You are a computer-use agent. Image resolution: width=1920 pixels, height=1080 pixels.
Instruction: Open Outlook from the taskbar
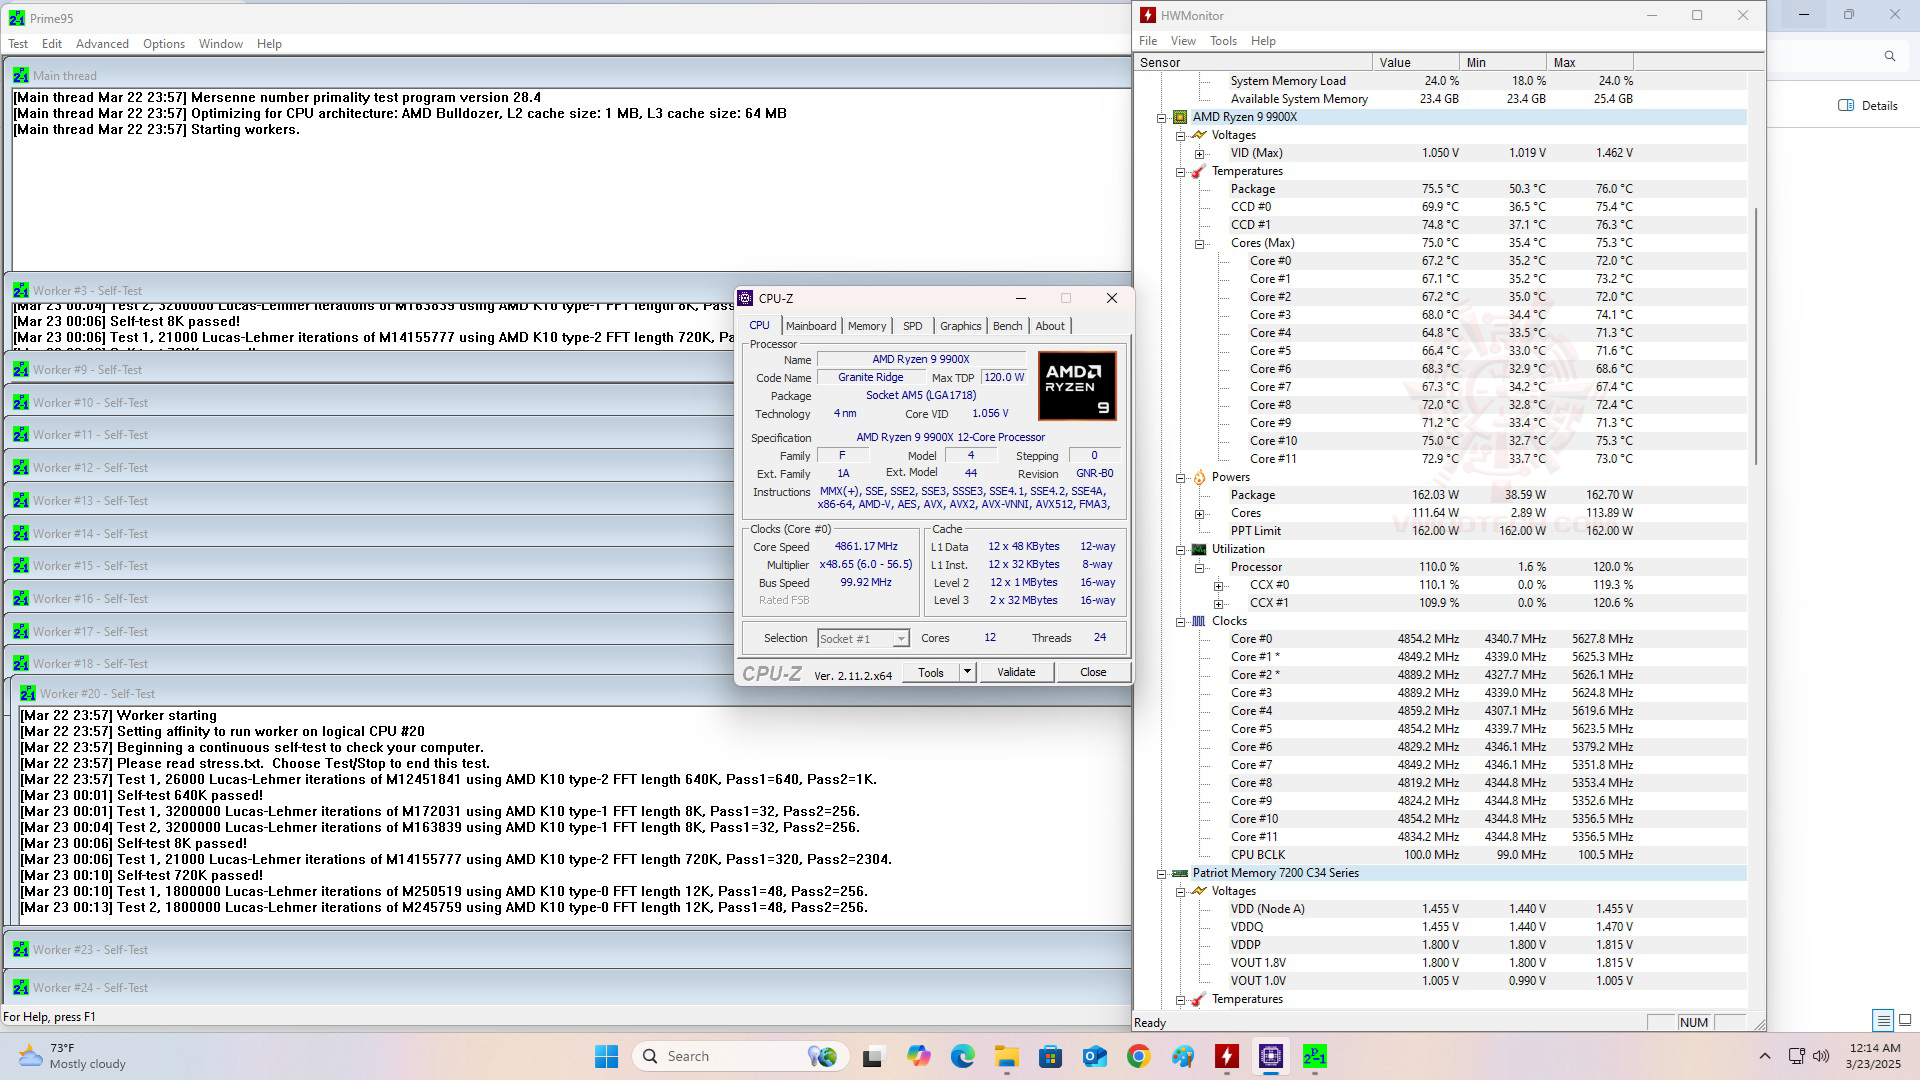1094,1056
